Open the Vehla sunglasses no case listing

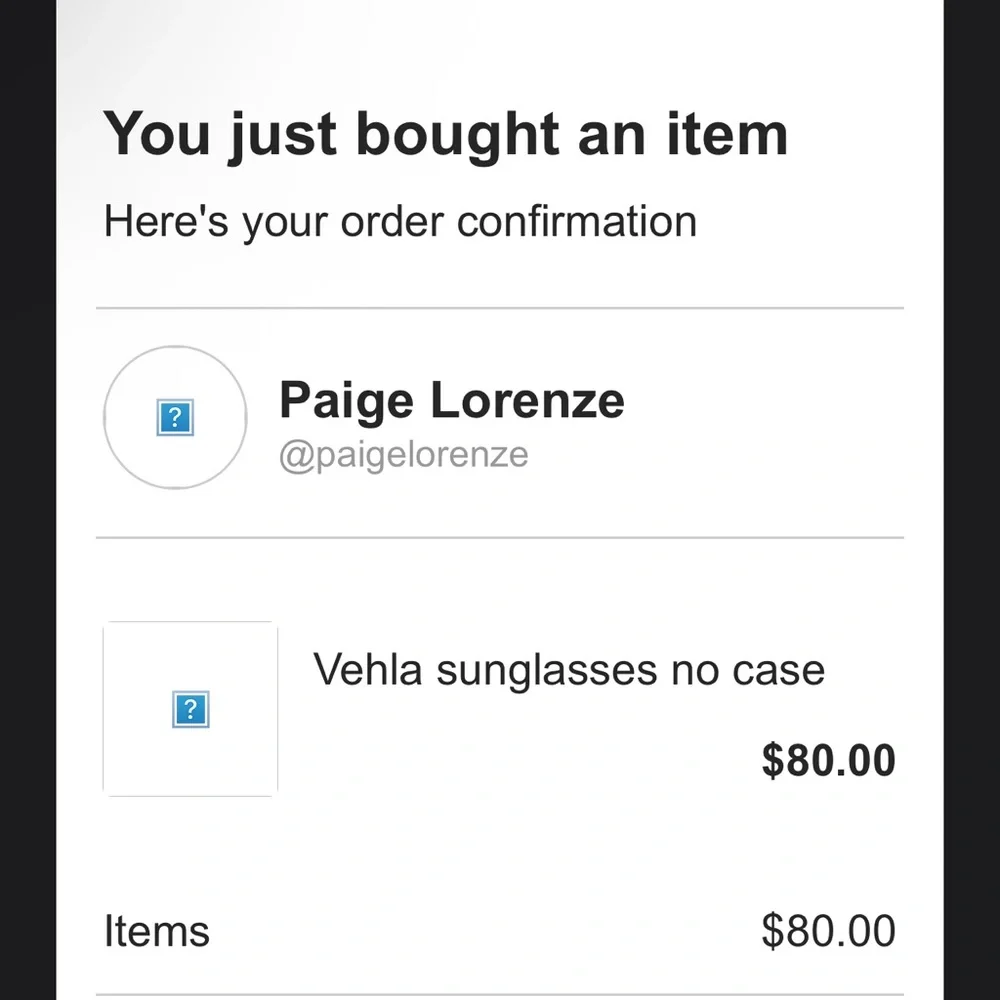[x=569, y=669]
